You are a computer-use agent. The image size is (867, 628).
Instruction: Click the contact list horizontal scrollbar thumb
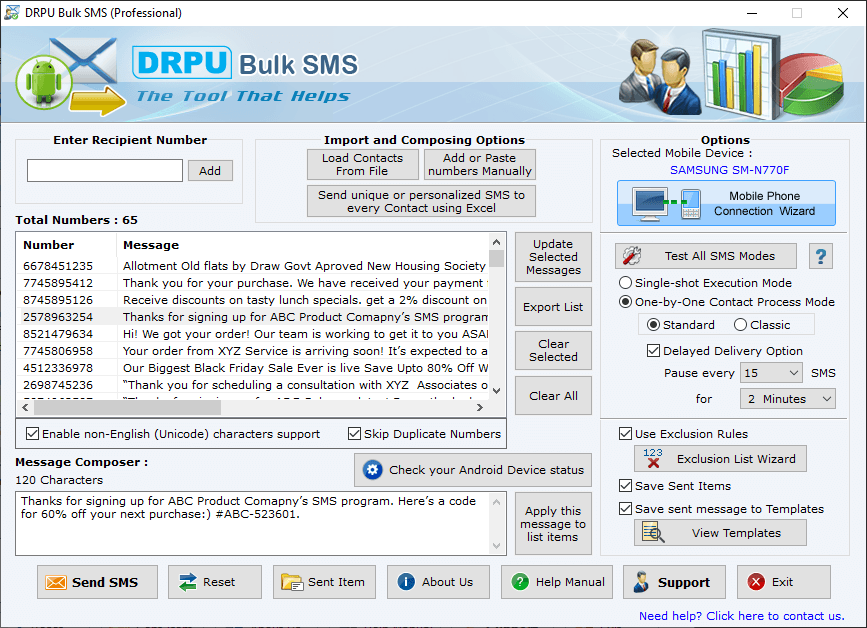(127, 407)
